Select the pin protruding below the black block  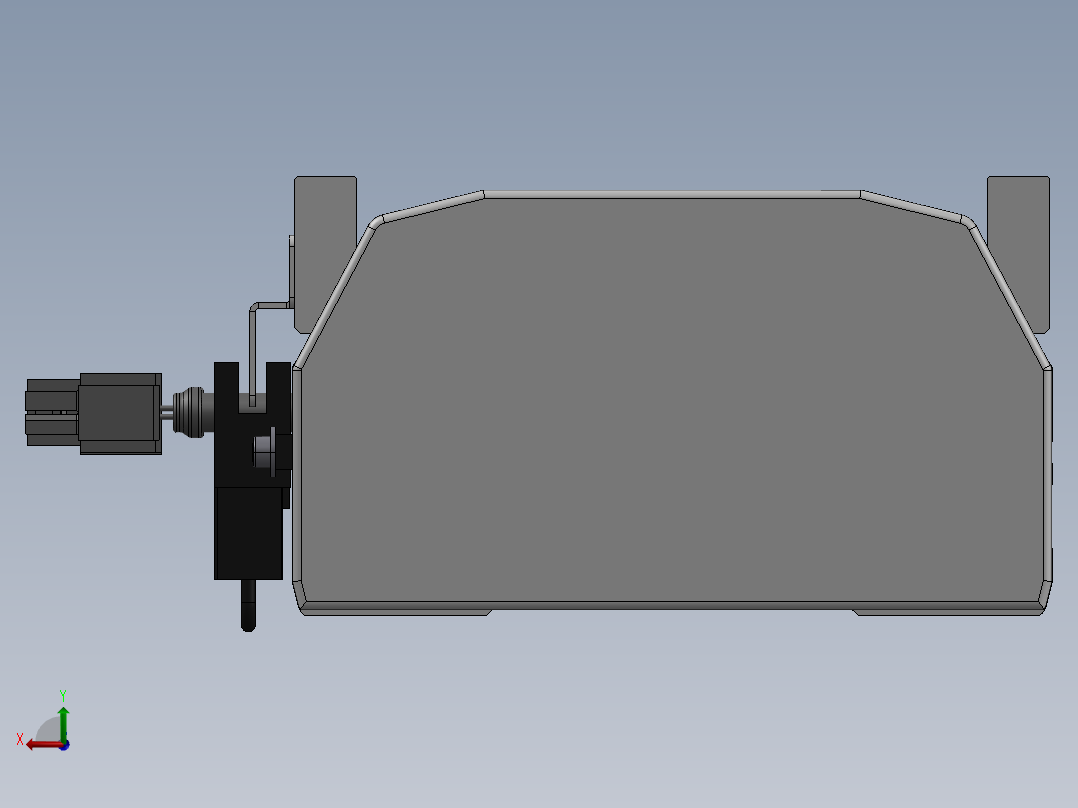[x=248, y=605]
